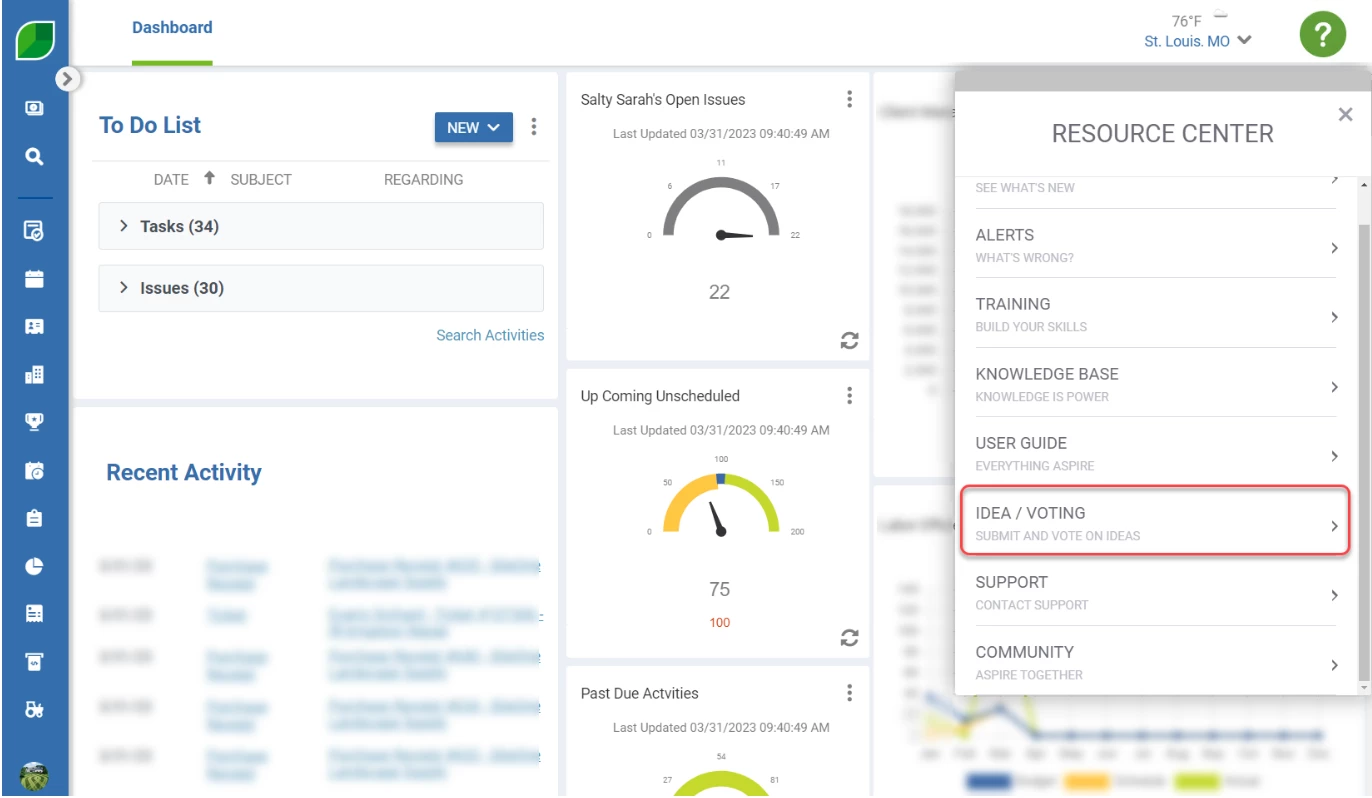Open the money/cash icon in sidebar
The image size is (1372, 798).
pos(34,108)
